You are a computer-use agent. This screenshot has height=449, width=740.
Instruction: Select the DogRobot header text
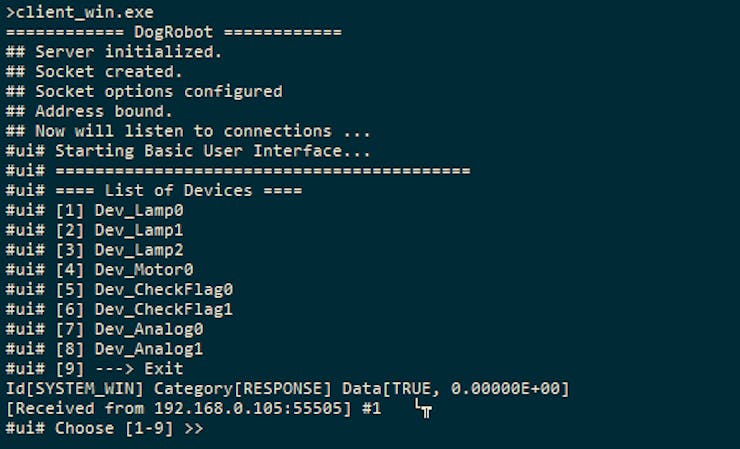pyautogui.click(x=174, y=32)
